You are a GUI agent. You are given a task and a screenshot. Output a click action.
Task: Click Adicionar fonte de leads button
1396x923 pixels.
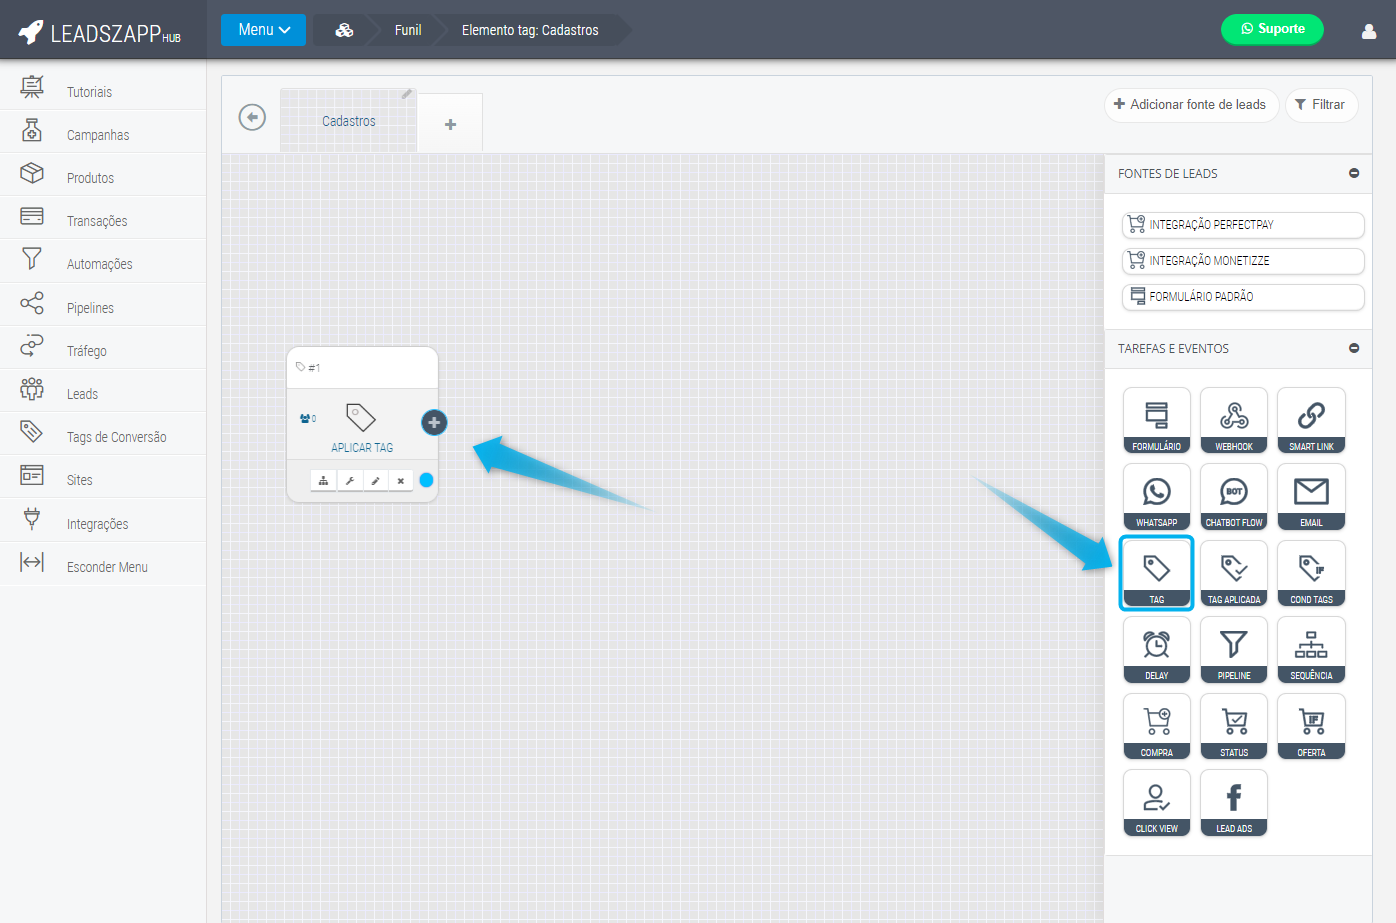point(1190,104)
